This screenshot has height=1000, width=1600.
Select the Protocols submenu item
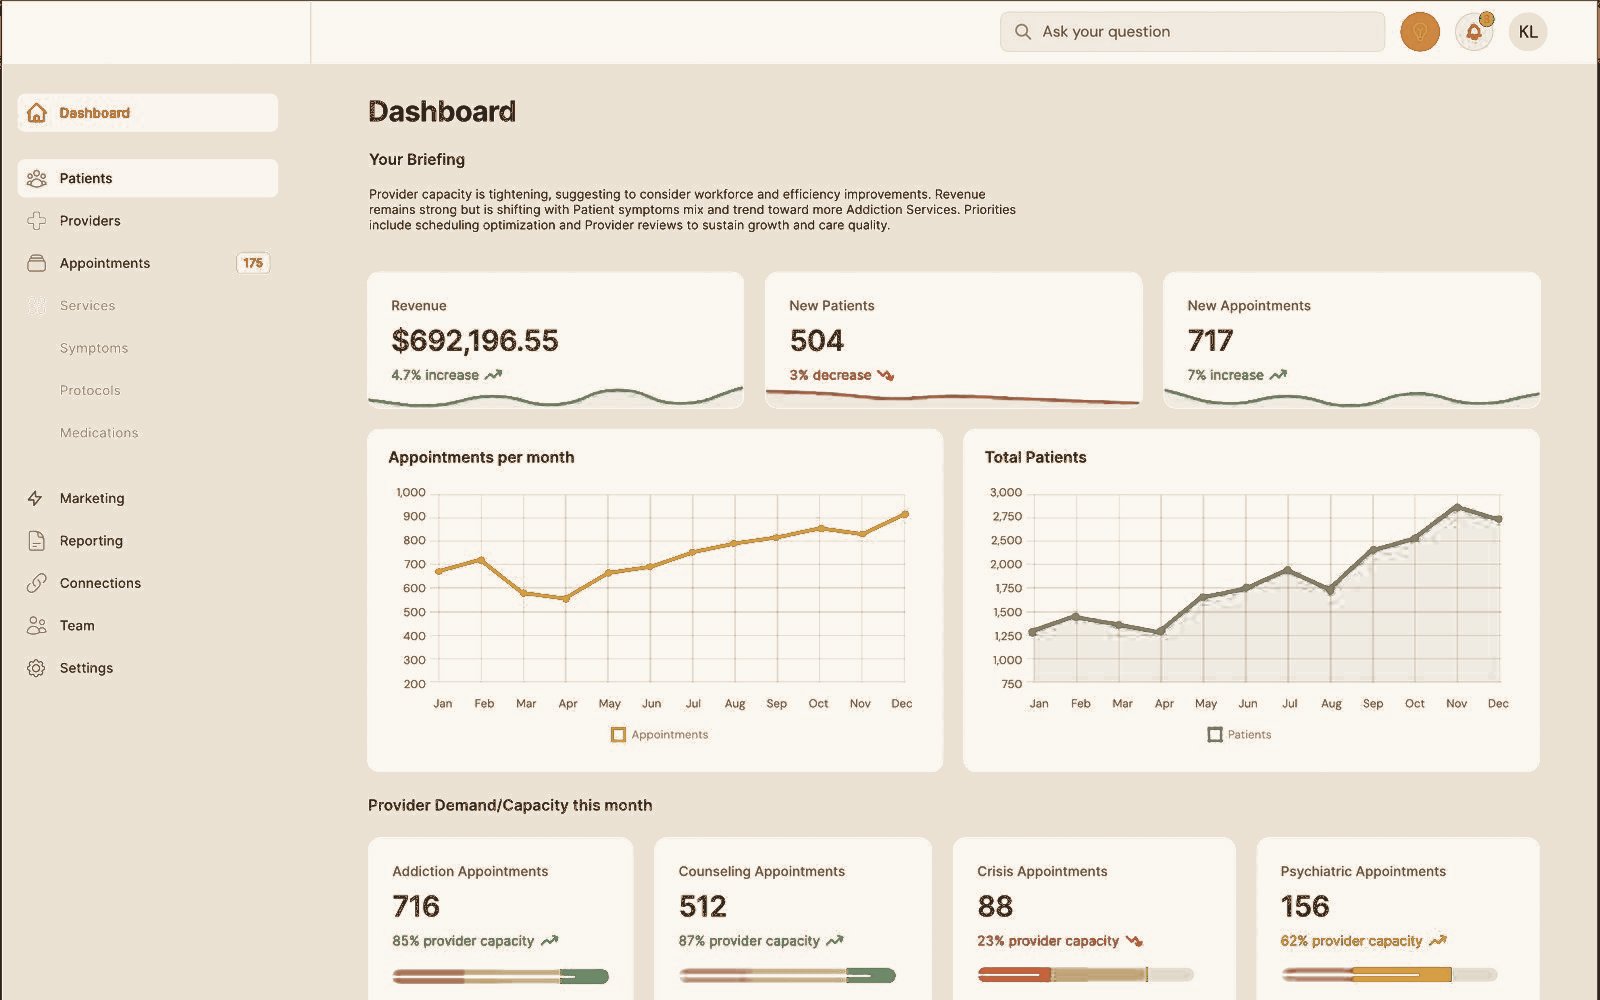tap(90, 391)
